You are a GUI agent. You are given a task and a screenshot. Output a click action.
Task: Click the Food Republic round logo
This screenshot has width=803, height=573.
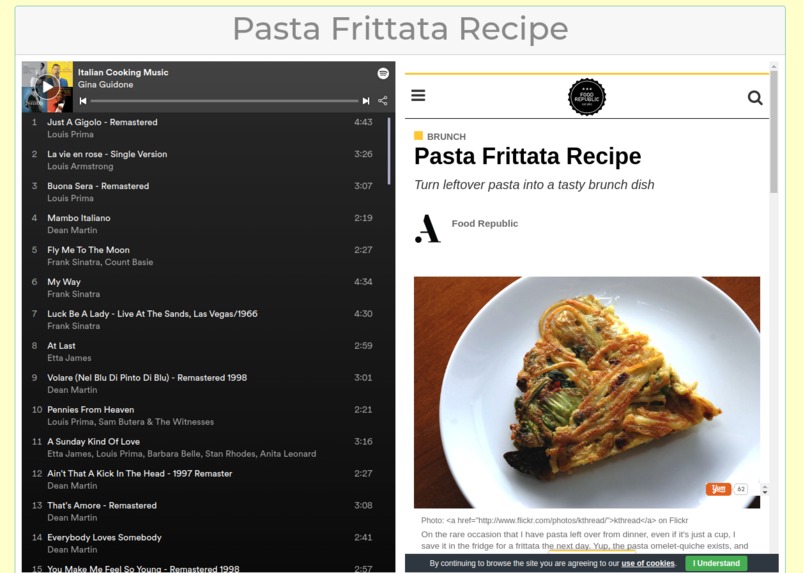[x=587, y=97]
